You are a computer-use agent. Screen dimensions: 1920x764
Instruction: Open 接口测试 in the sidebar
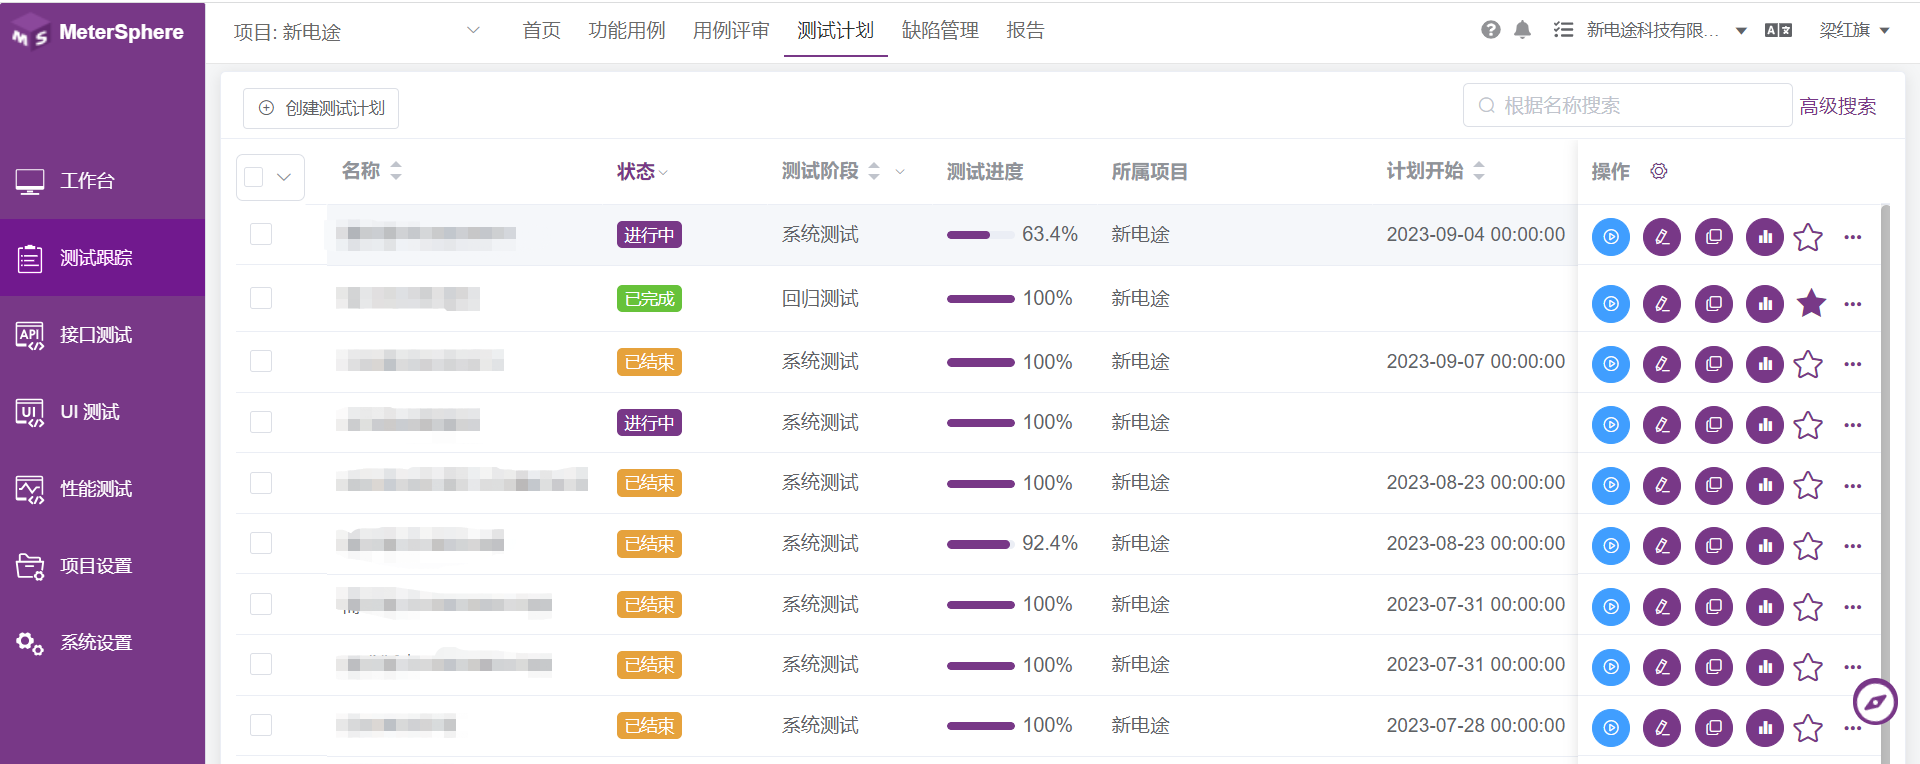(96, 335)
